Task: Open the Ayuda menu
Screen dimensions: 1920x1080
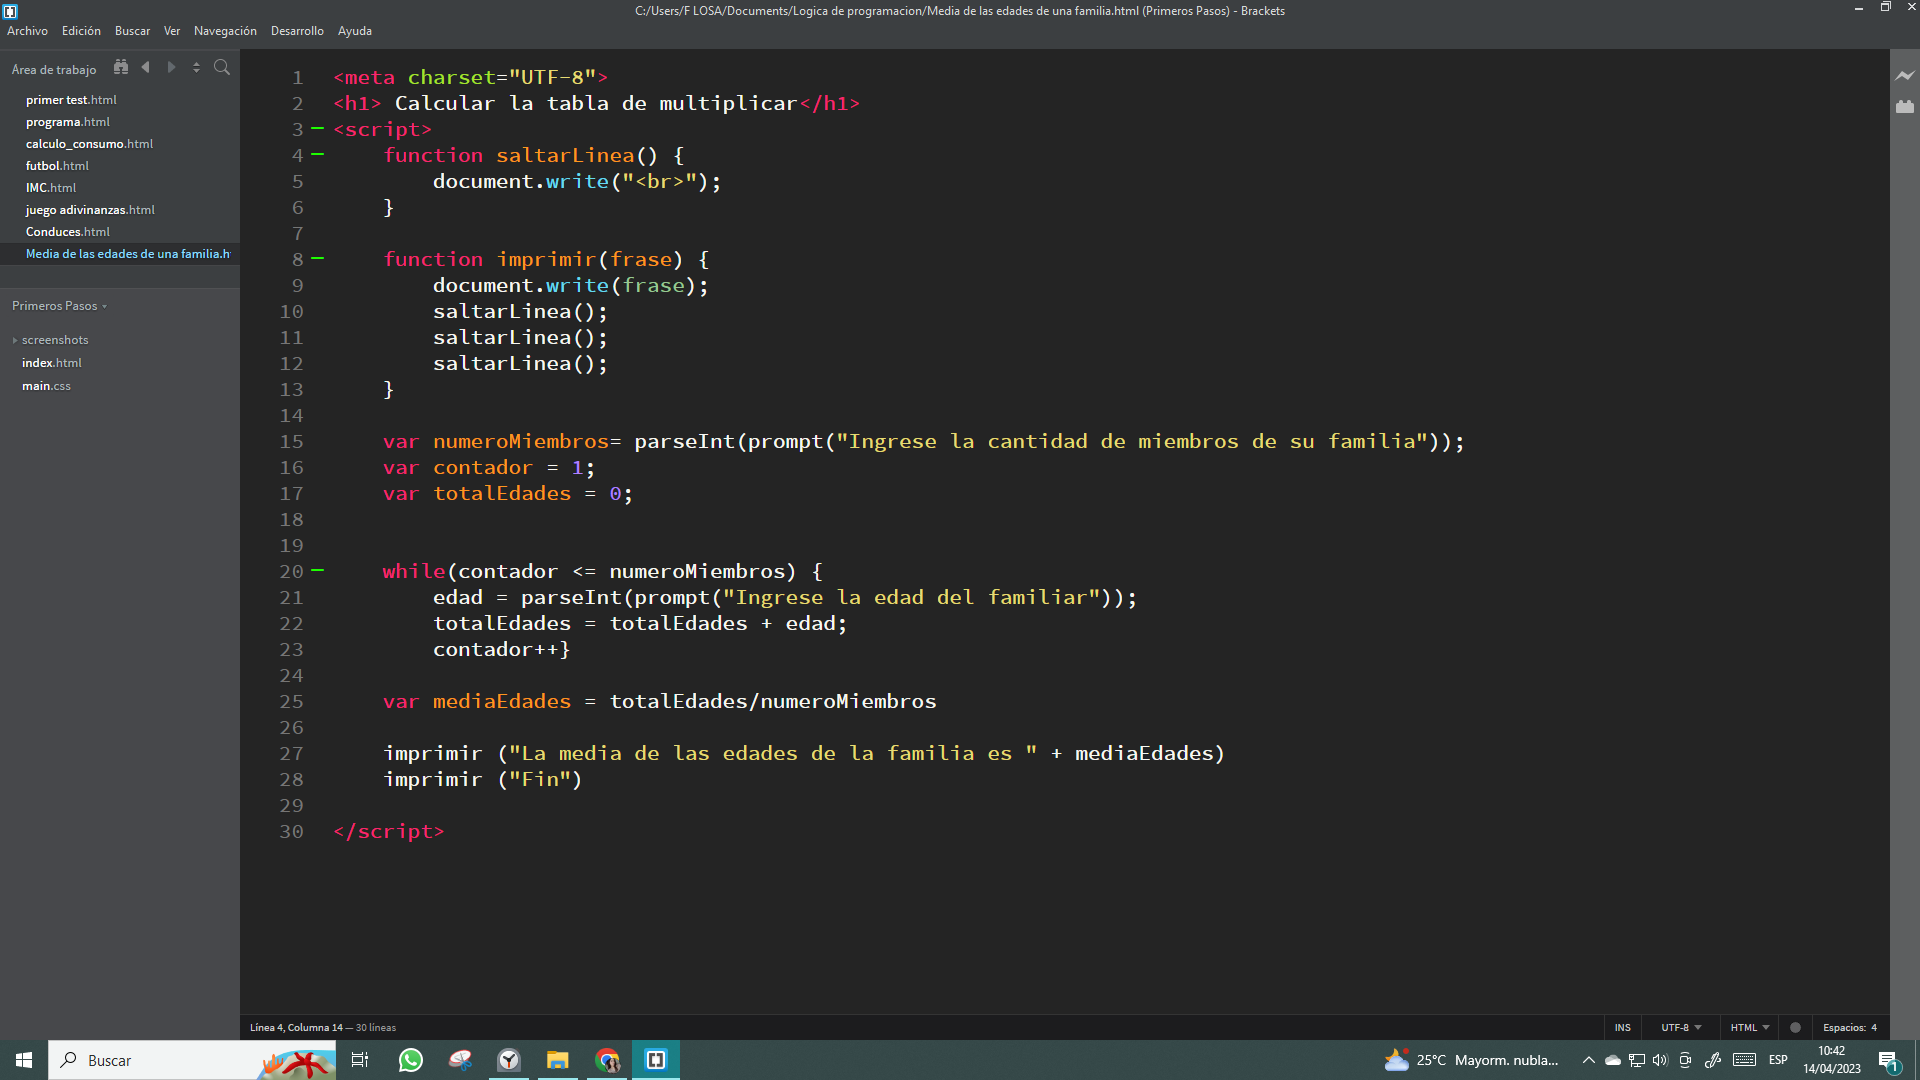Action: [355, 31]
